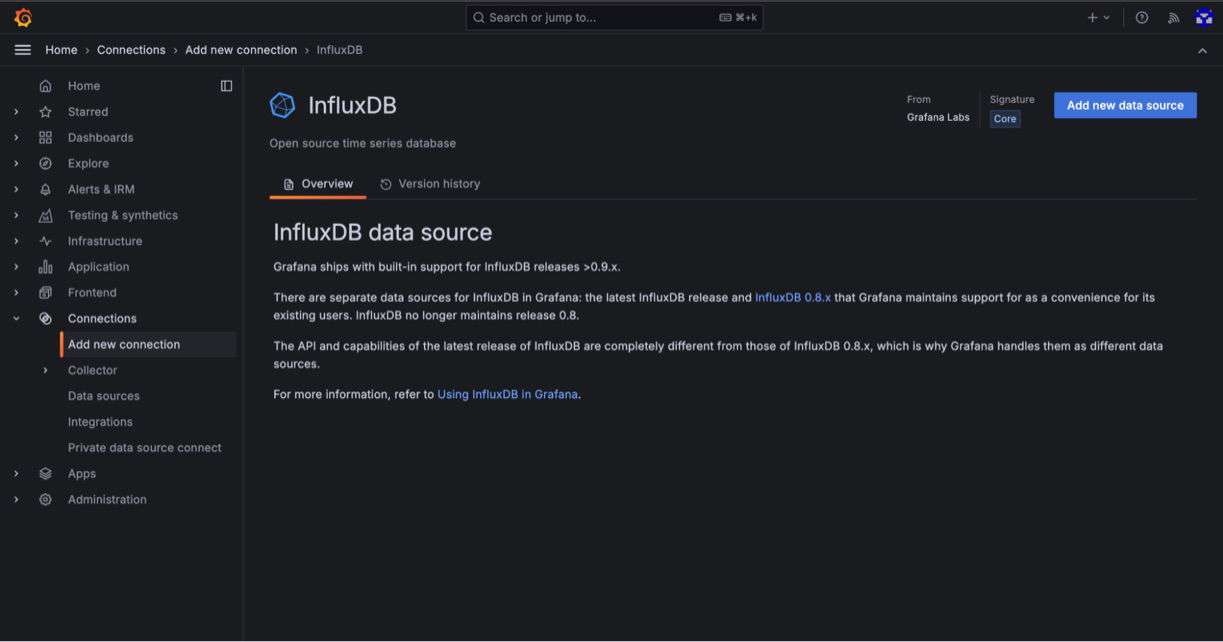Viewport: 1223px width, 642px height.
Task: Click the Frontend icon in sidebar
Action: tap(45, 293)
